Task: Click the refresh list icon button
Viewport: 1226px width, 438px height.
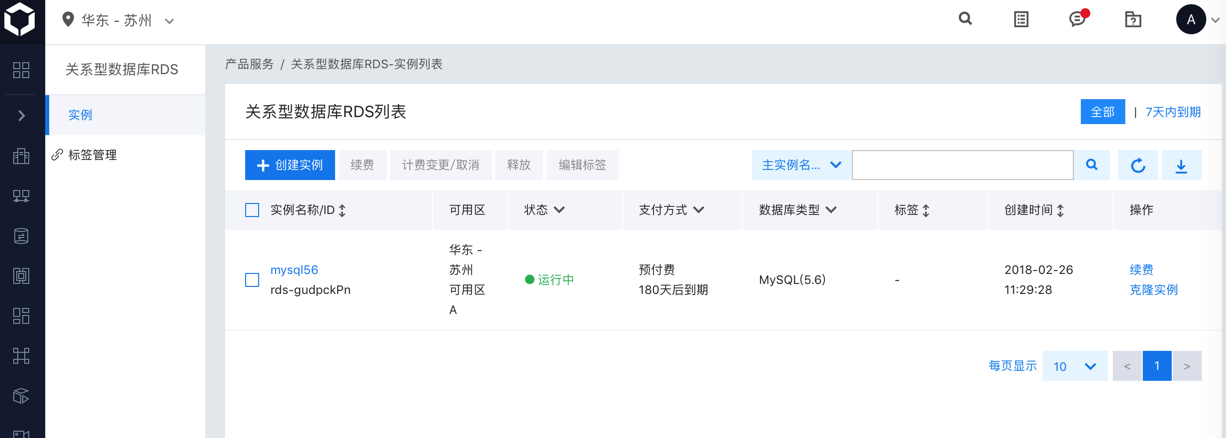Action: tap(1138, 165)
